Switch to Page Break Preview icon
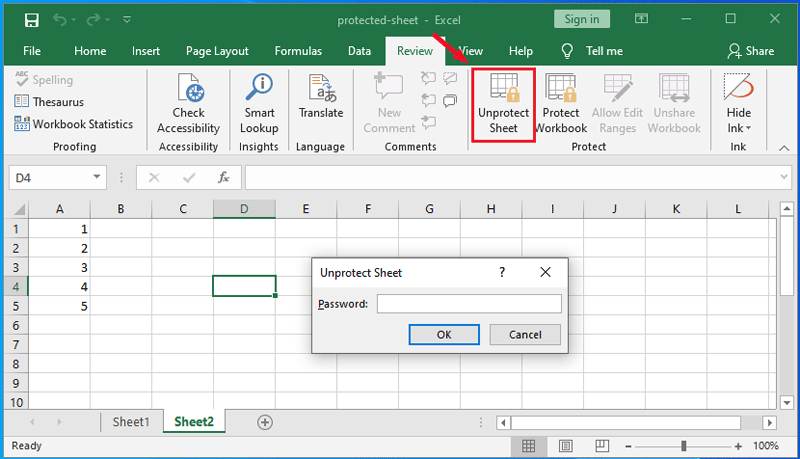800x459 pixels. pos(602,446)
